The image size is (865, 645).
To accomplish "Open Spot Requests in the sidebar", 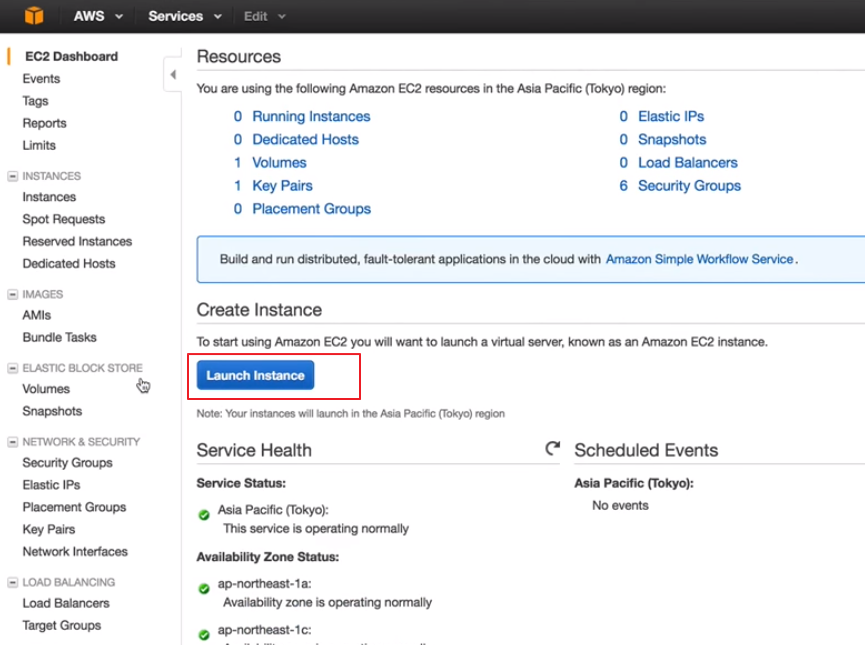I will point(64,219).
